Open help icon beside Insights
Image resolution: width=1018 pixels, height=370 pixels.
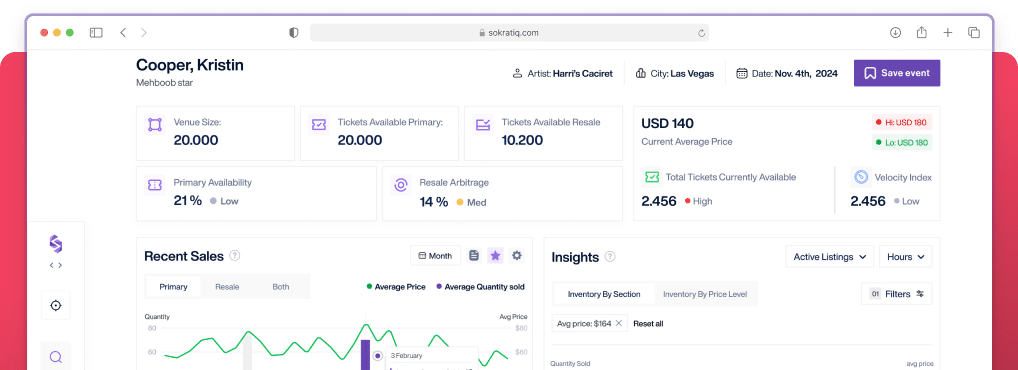pyautogui.click(x=610, y=256)
